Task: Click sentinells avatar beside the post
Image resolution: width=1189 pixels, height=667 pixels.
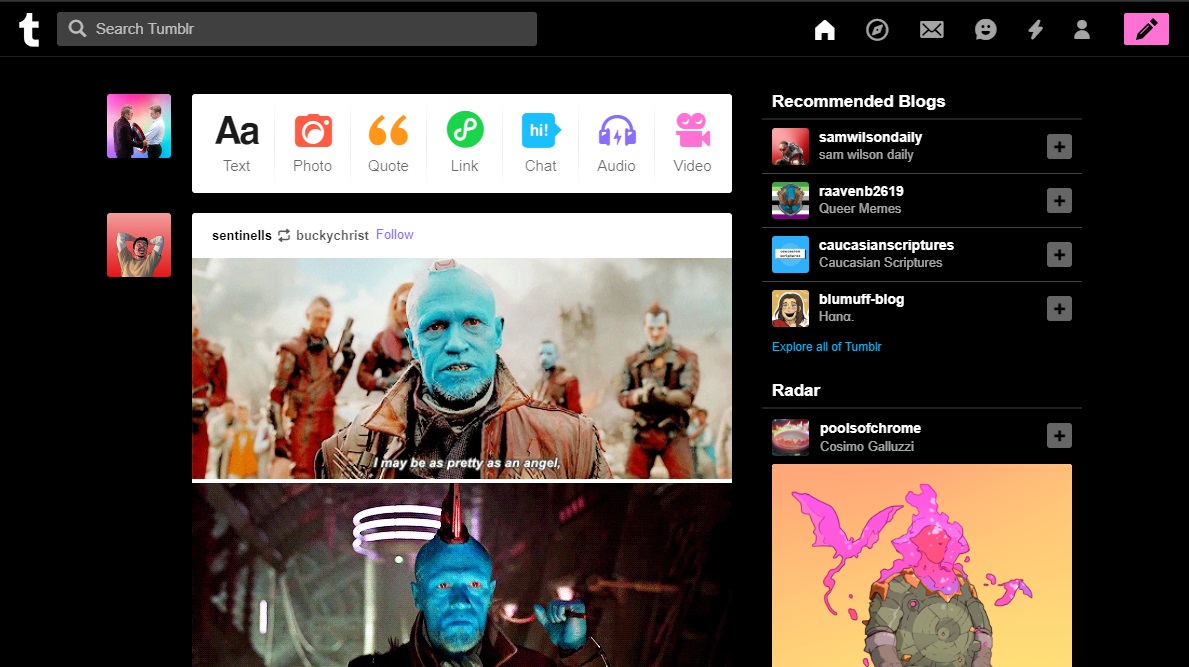Action: point(139,245)
